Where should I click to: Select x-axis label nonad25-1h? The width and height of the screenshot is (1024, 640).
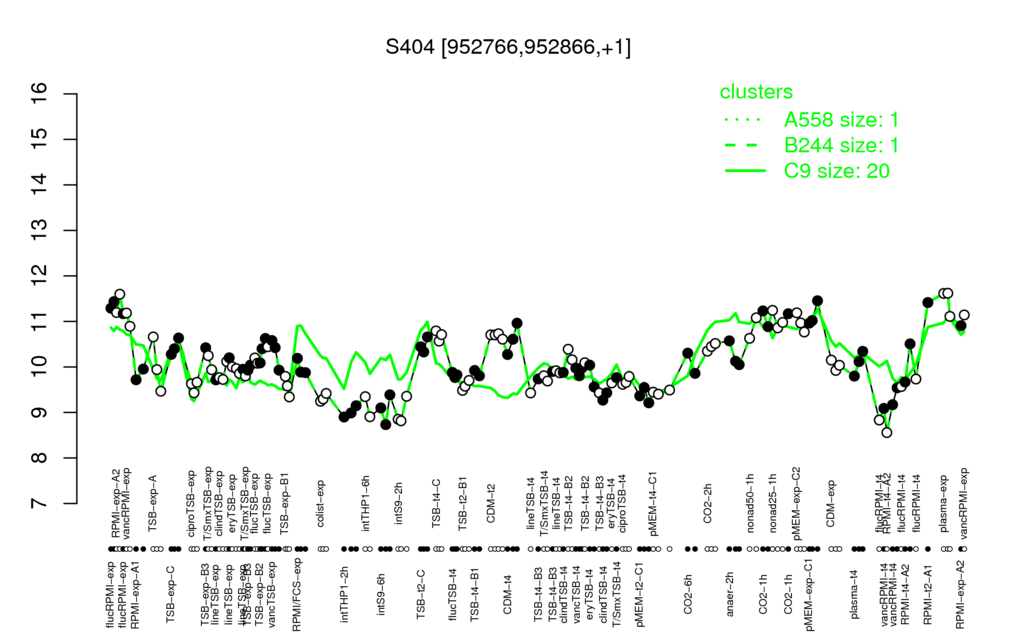pyautogui.click(x=773, y=503)
